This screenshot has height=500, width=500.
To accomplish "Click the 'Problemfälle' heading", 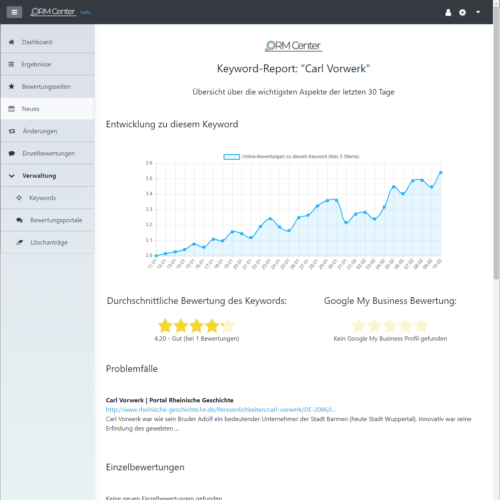I will 132,369.
